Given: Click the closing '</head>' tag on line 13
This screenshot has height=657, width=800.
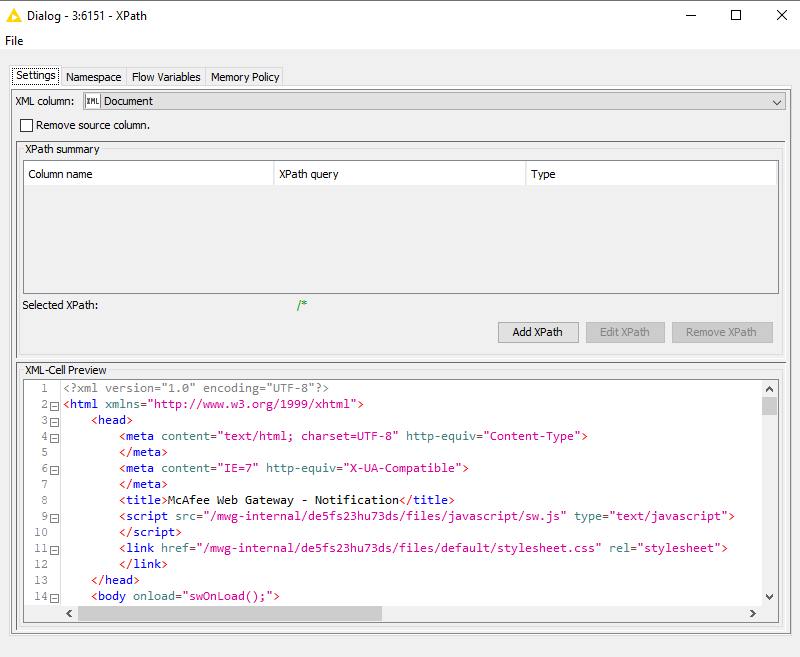Looking at the screenshot, I should click(x=115, y=580).
